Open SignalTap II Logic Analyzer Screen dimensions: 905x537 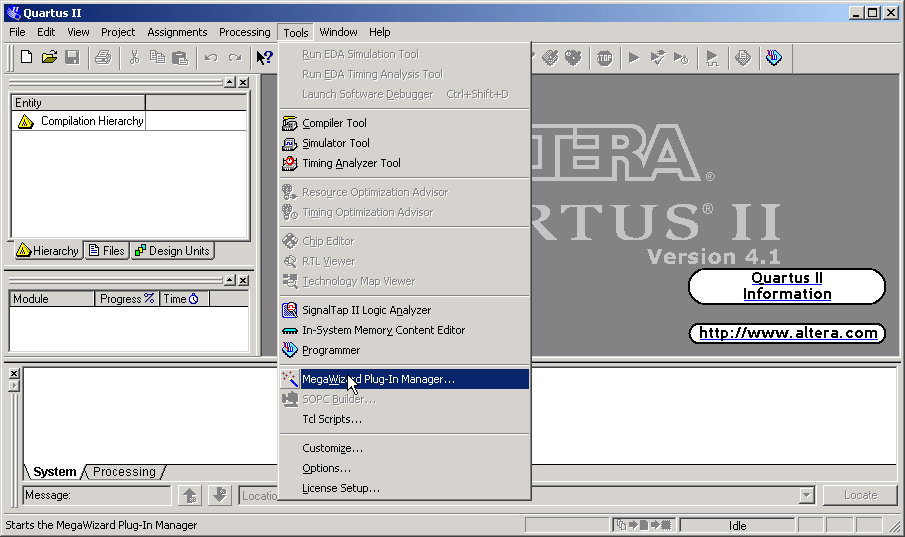(x=366, y=310)
